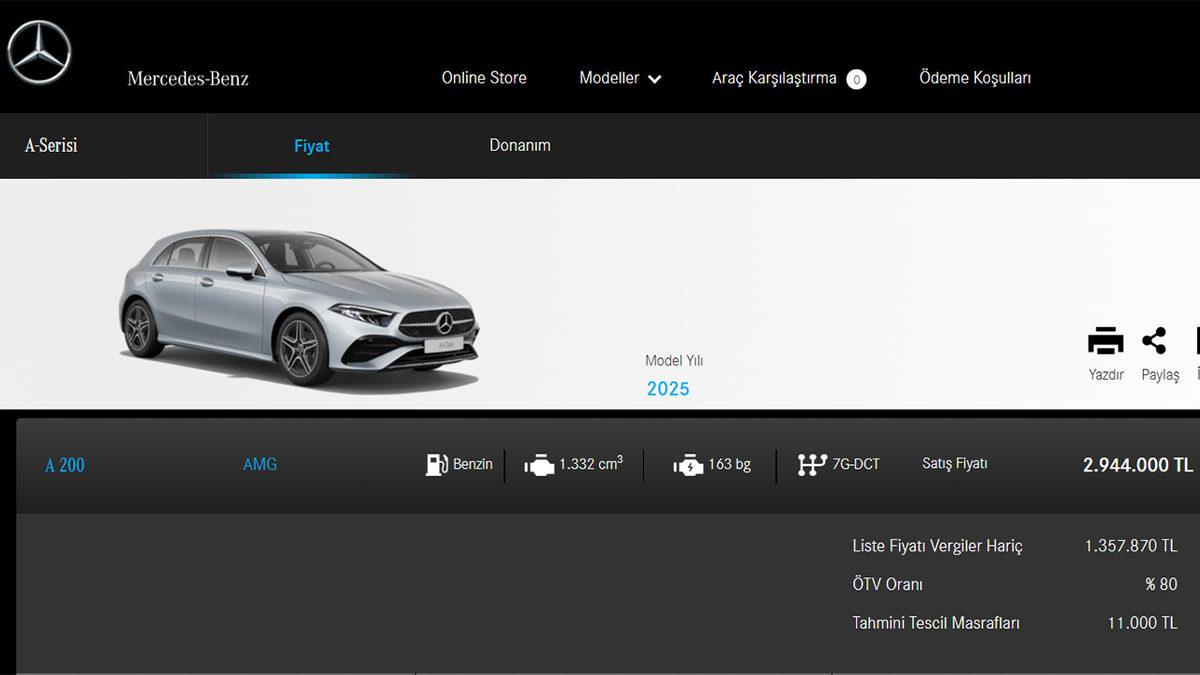Click the Paylaş share icon
This screenshot has width=1200, height=675.
pyautogui.click(x=1155, y=341)
